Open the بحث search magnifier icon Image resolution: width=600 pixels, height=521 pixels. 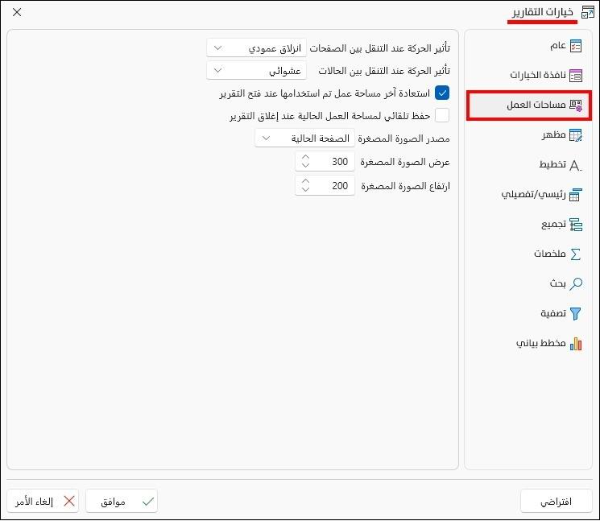click(x=576, y=284)
